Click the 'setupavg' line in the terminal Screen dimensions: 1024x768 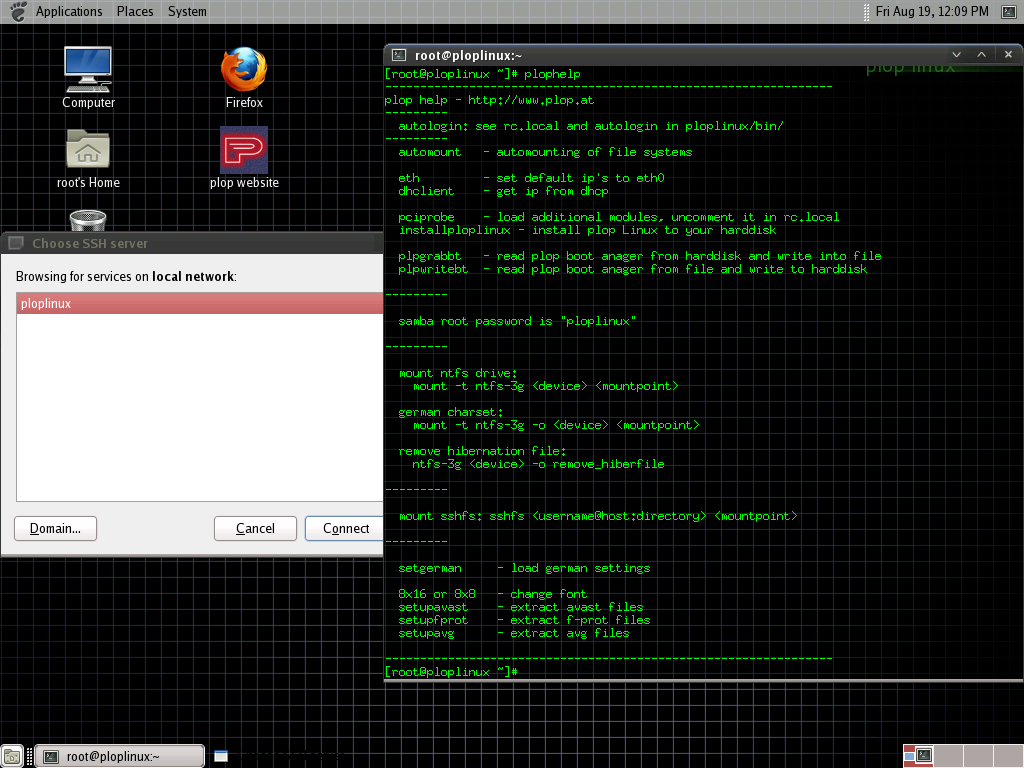tap(514, 633)
